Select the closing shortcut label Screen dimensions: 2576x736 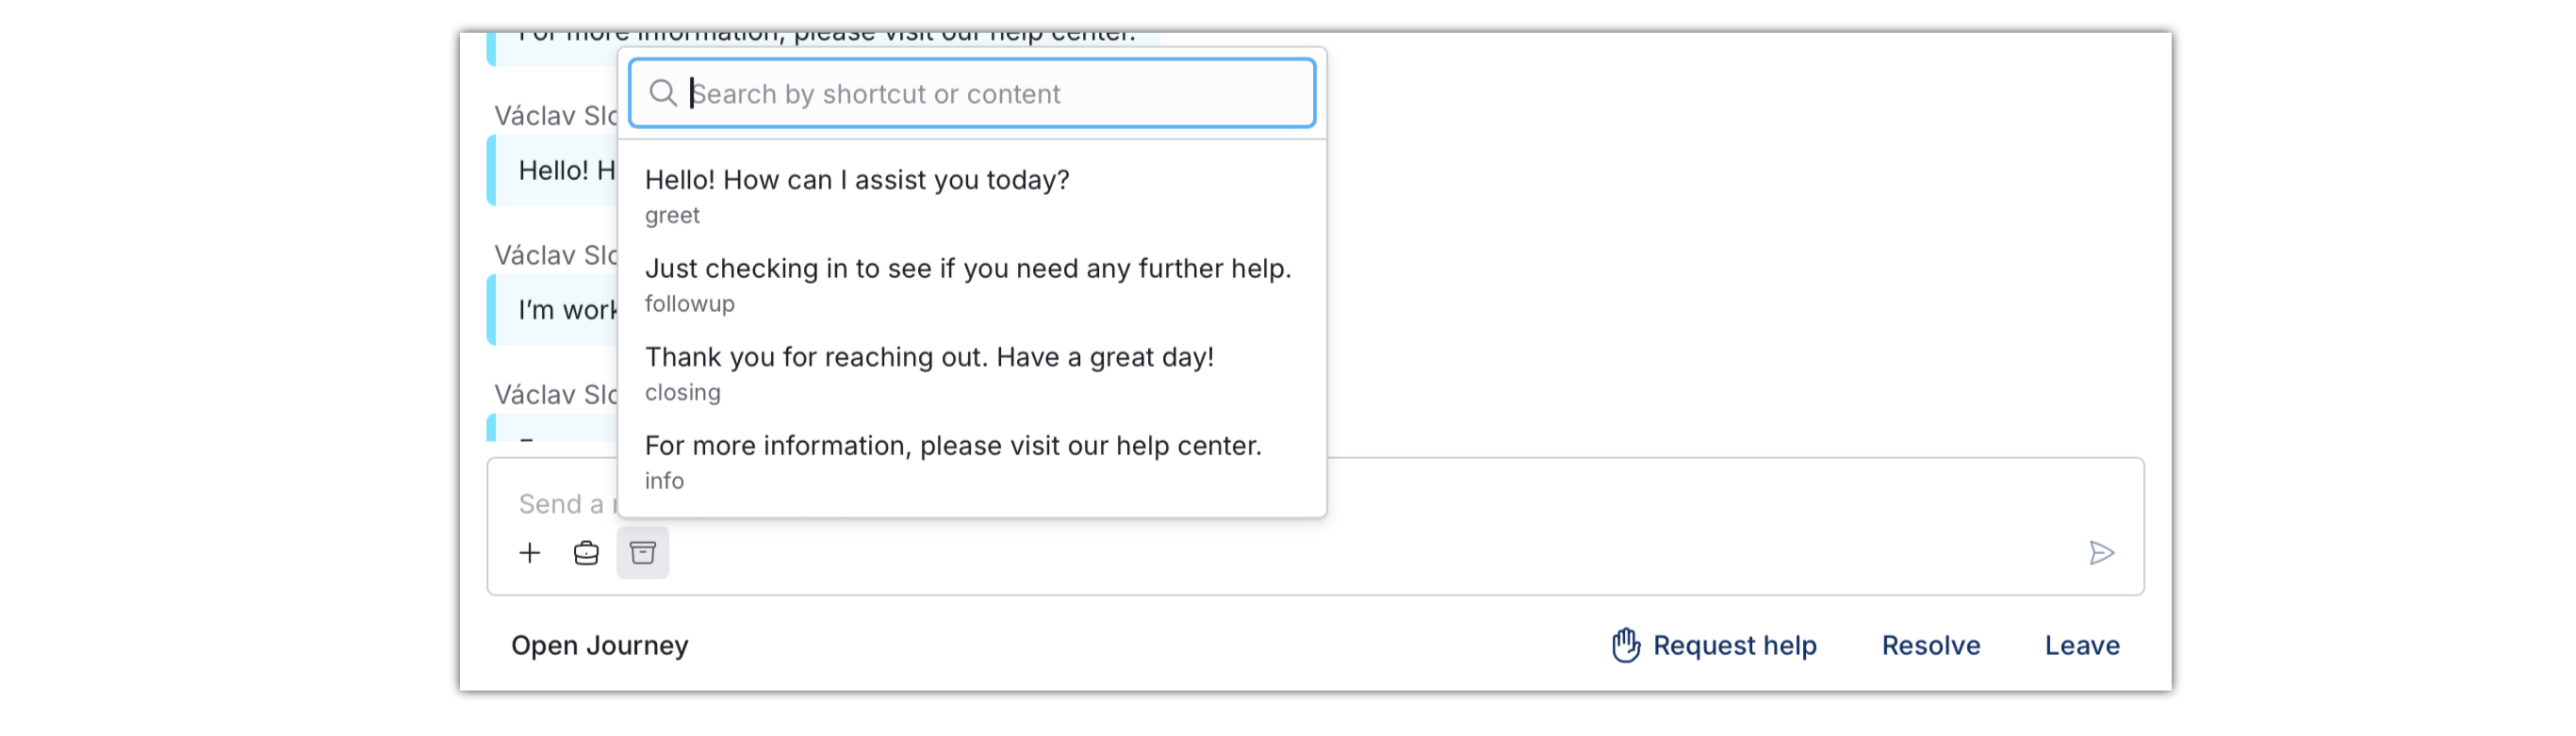tap(683, 392)
